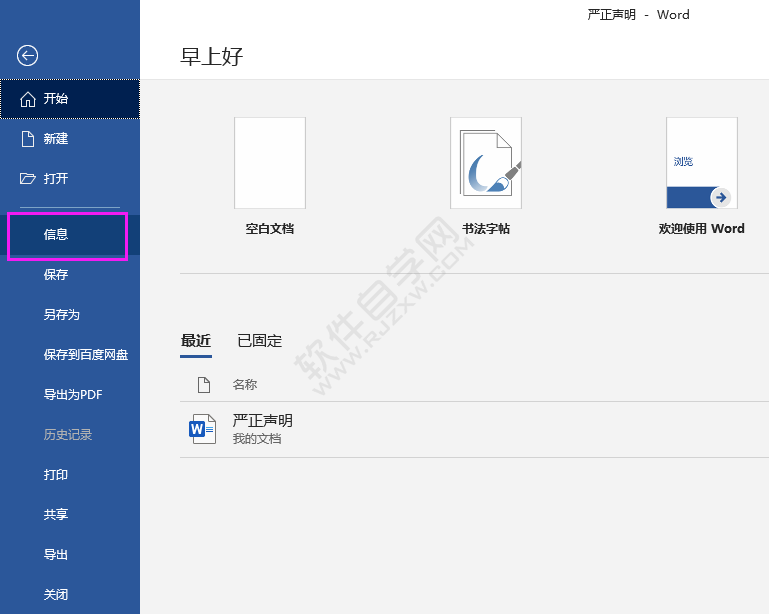
Task: Click the 欢迎使用 Word label
Action: tap(702, 229)
